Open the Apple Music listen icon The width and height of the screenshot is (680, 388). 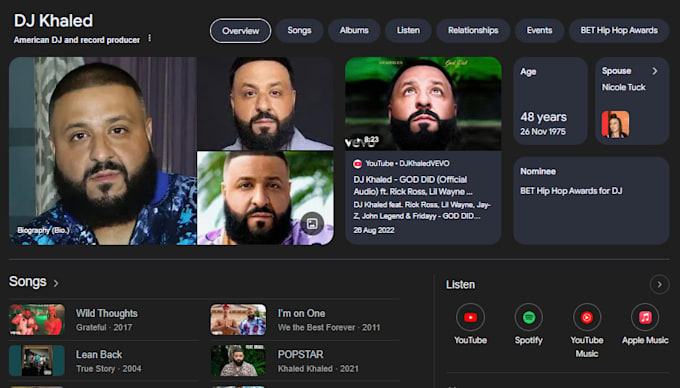point(645,317)
